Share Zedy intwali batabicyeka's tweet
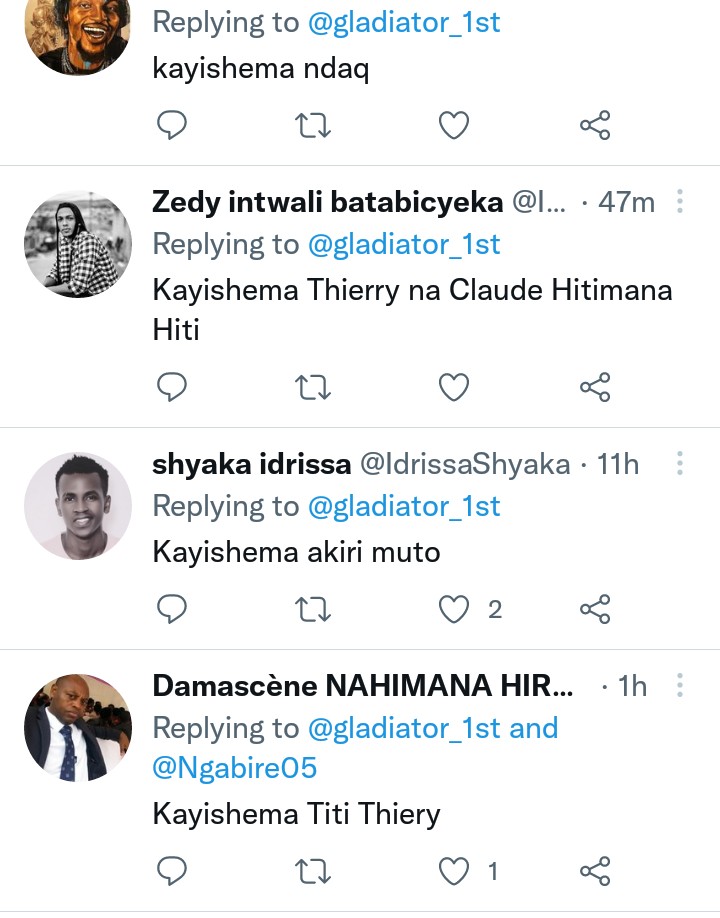This screenshot has height=918, width=720. click(x=595, y=387)
